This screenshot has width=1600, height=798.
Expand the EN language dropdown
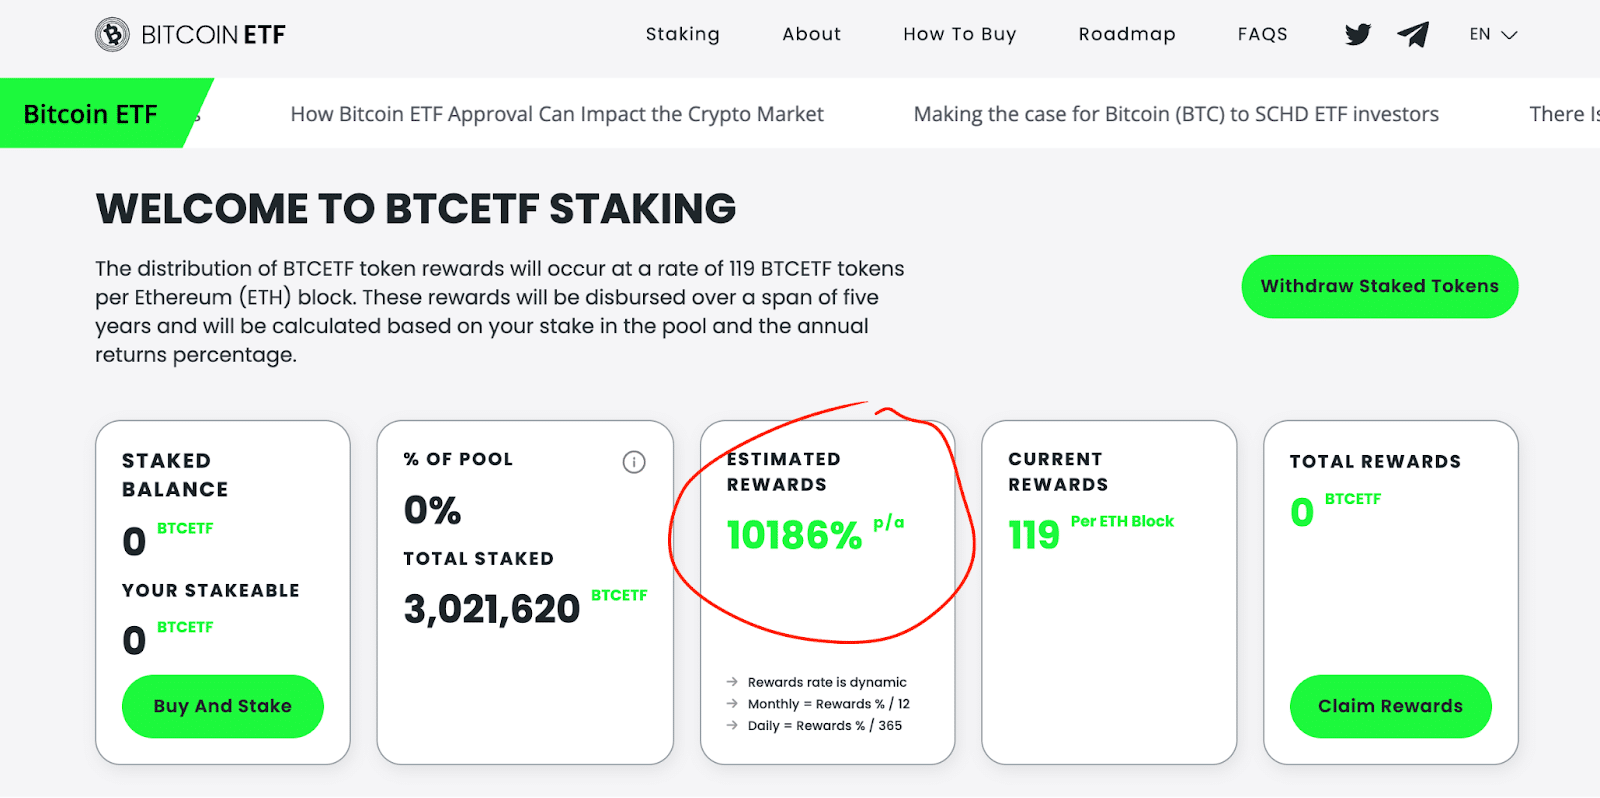[1493, 35]
